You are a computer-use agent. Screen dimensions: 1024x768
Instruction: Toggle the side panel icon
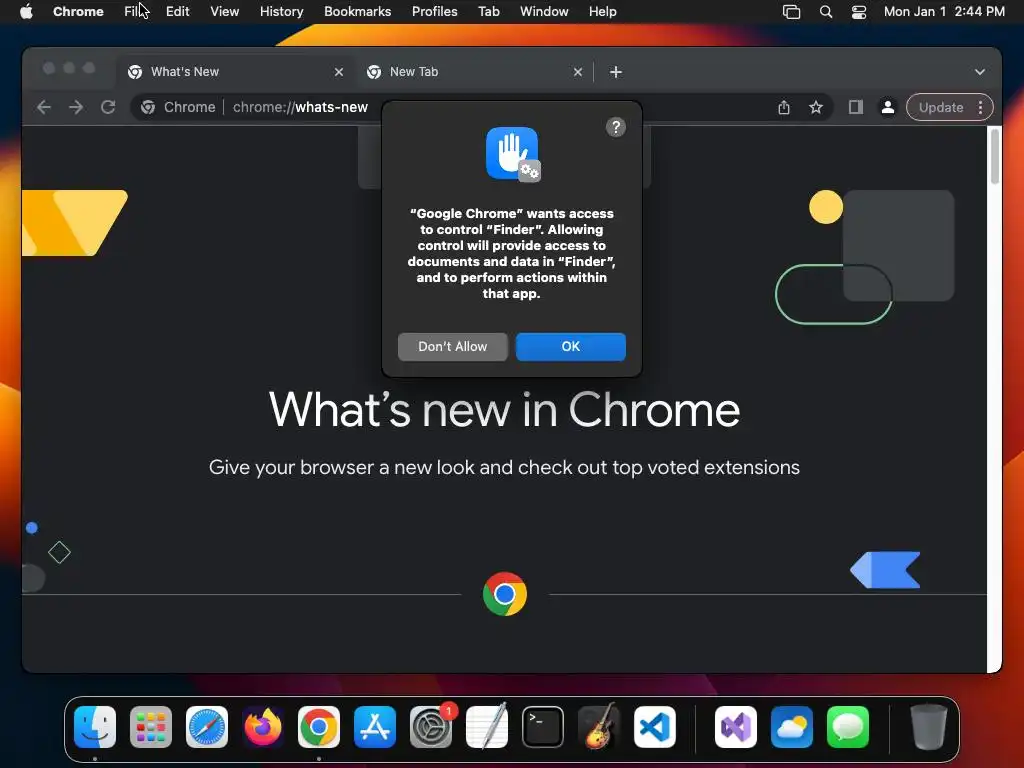pyautogui.click(x=856, y=107)
